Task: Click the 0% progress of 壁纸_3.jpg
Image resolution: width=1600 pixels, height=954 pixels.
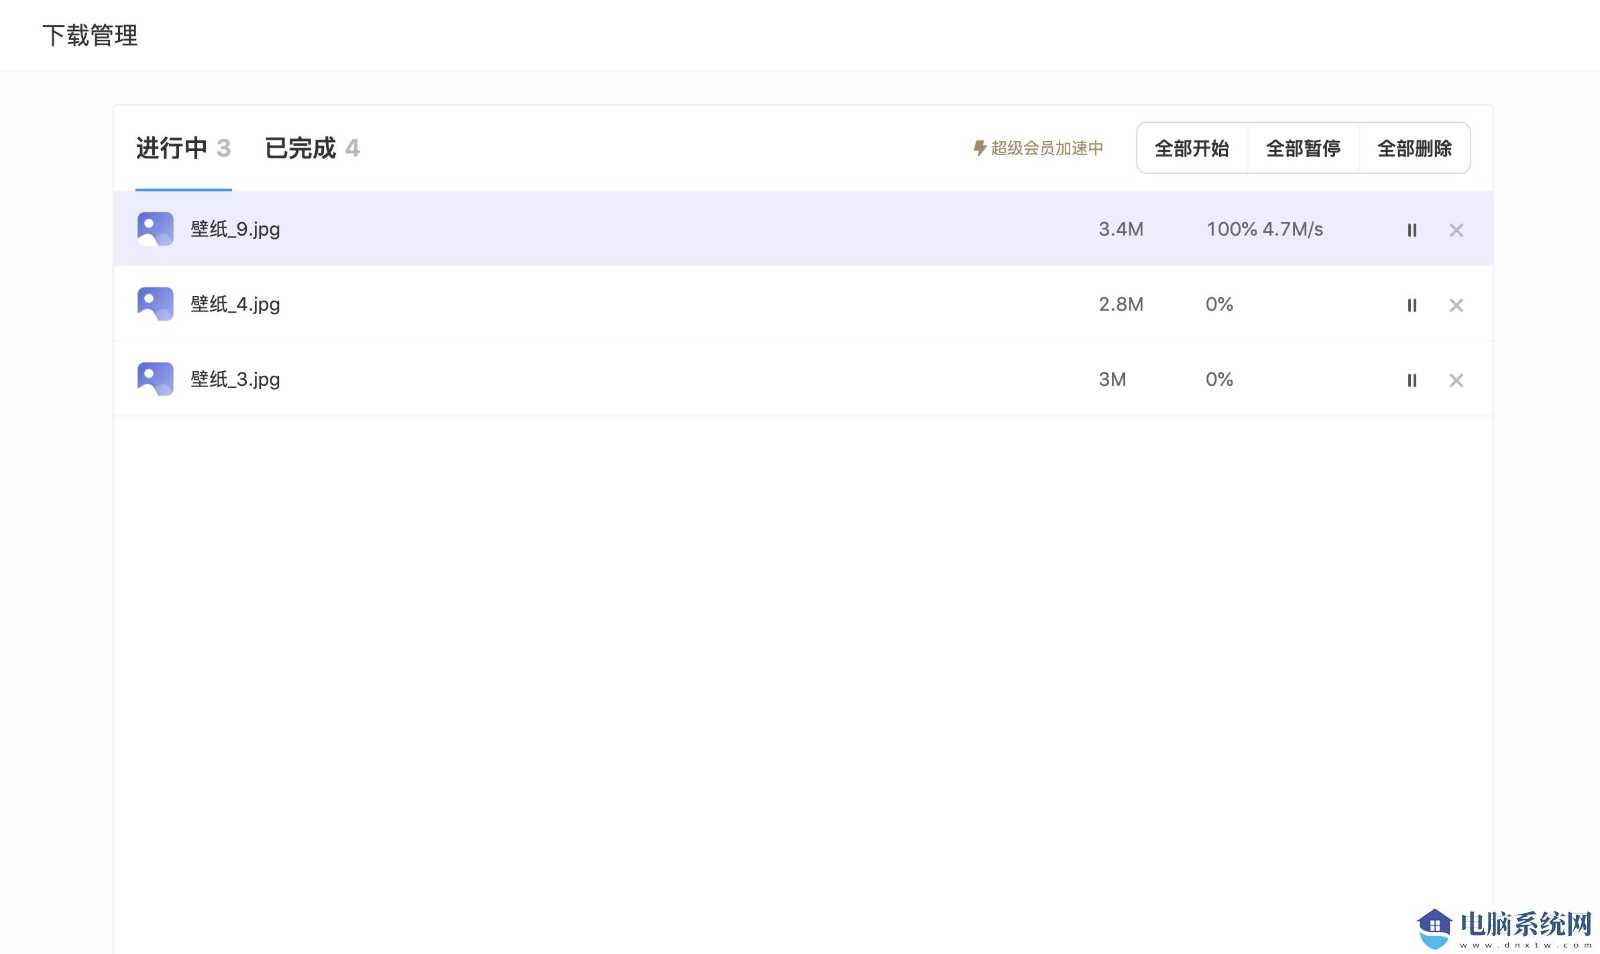Action: tap(1219, 379)
